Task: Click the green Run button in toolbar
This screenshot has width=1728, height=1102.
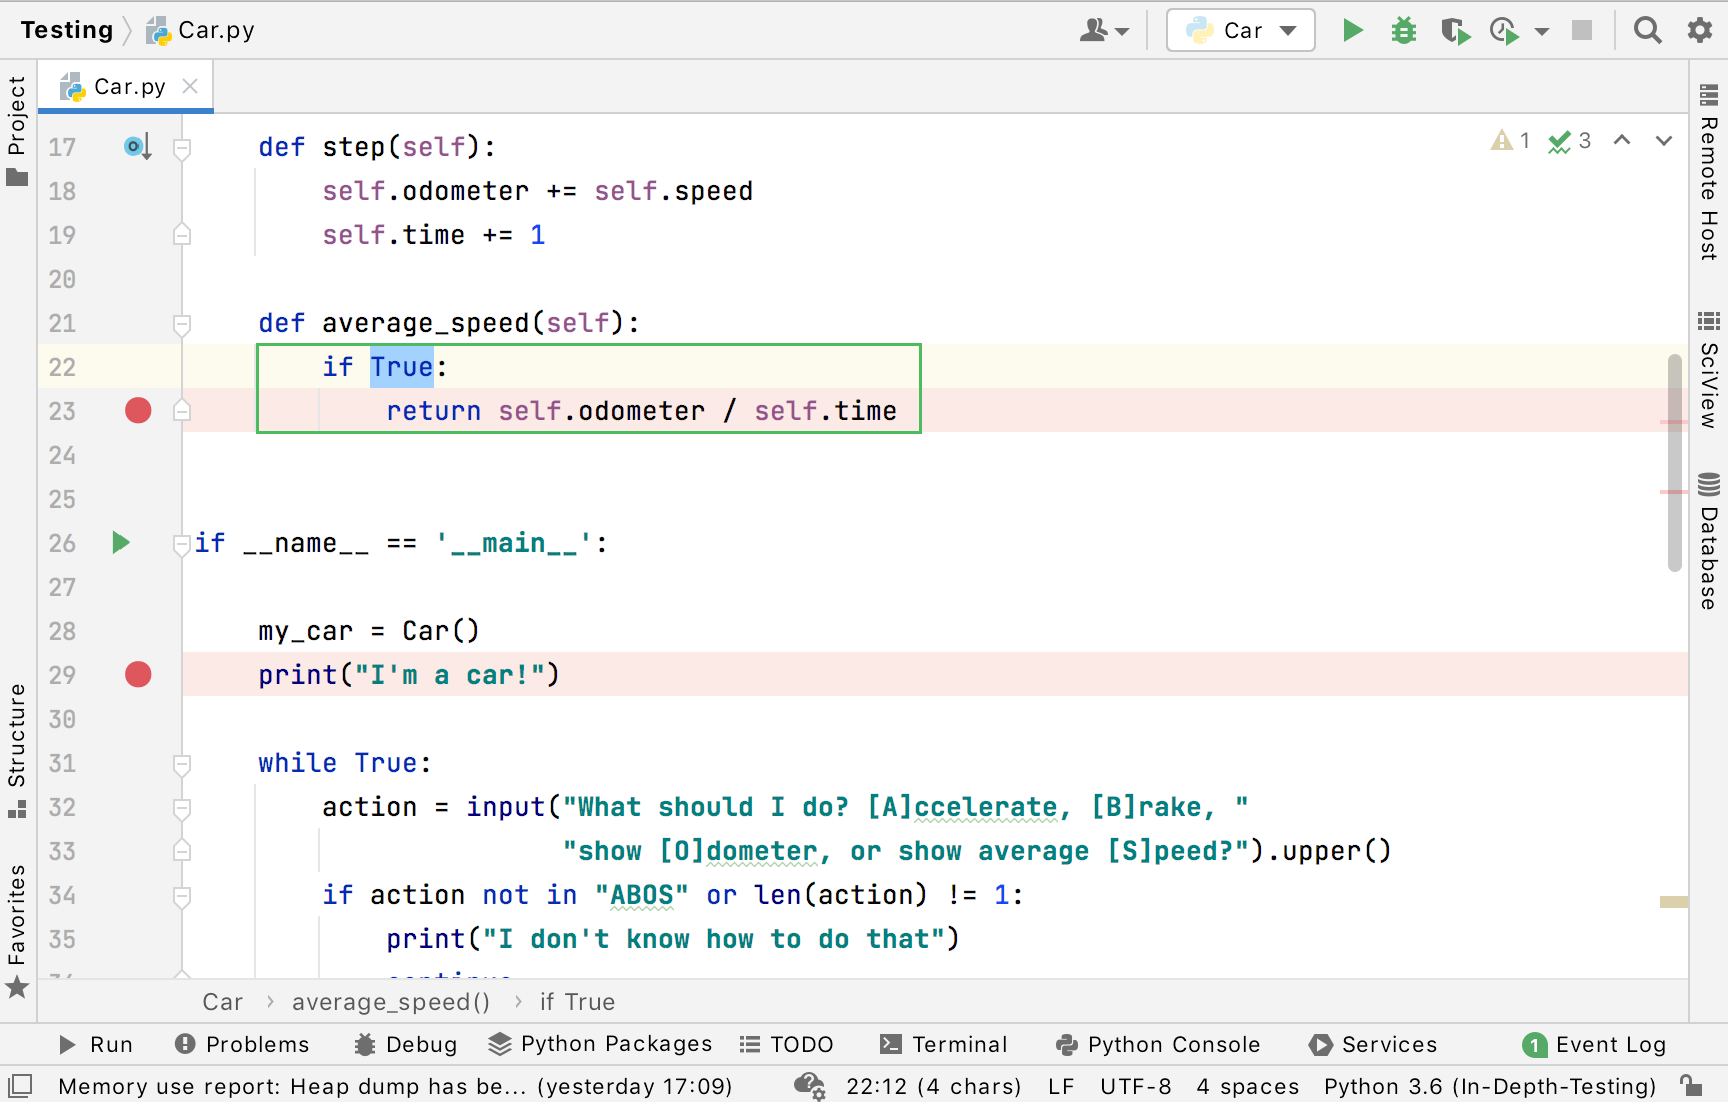Action: [x=1352, y=31]
